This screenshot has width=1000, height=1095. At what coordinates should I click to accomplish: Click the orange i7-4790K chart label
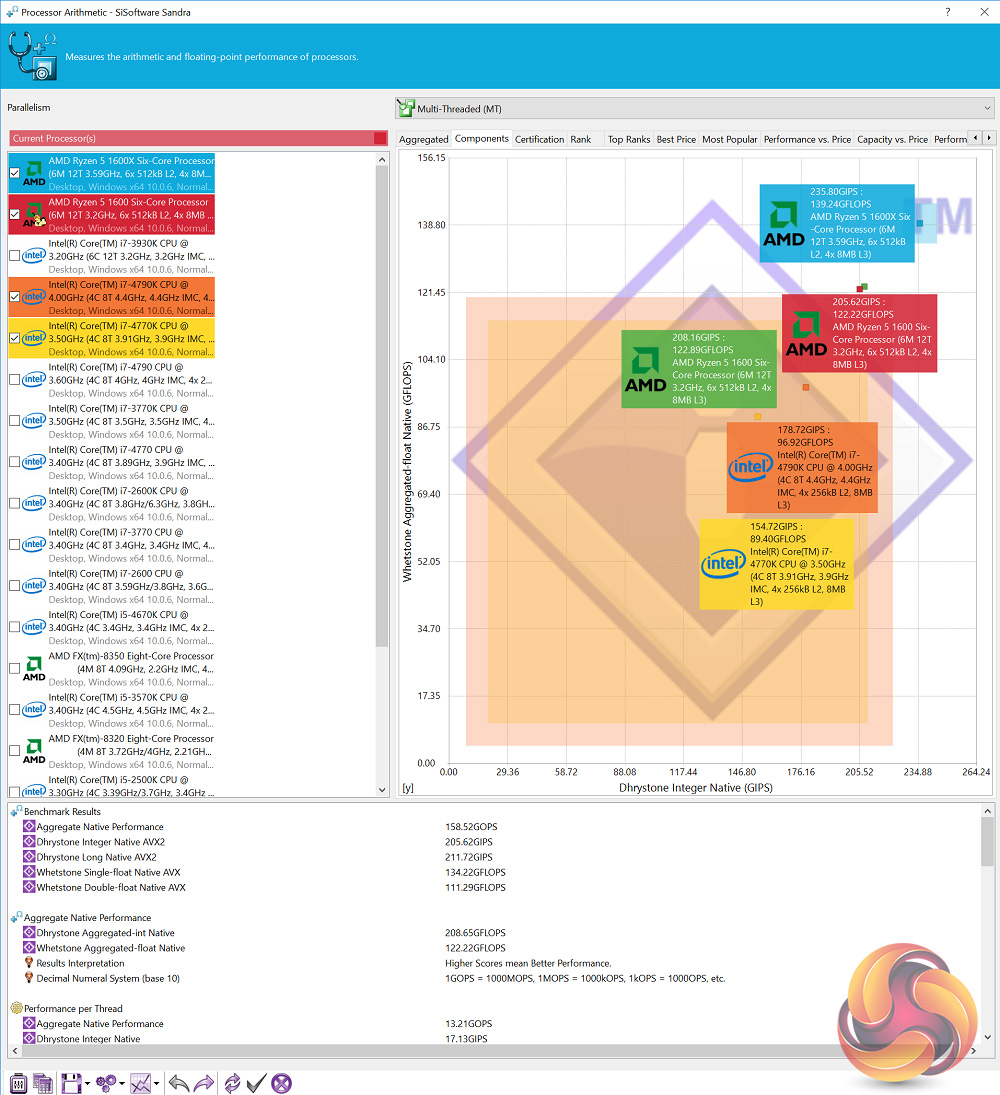[802, 467]
